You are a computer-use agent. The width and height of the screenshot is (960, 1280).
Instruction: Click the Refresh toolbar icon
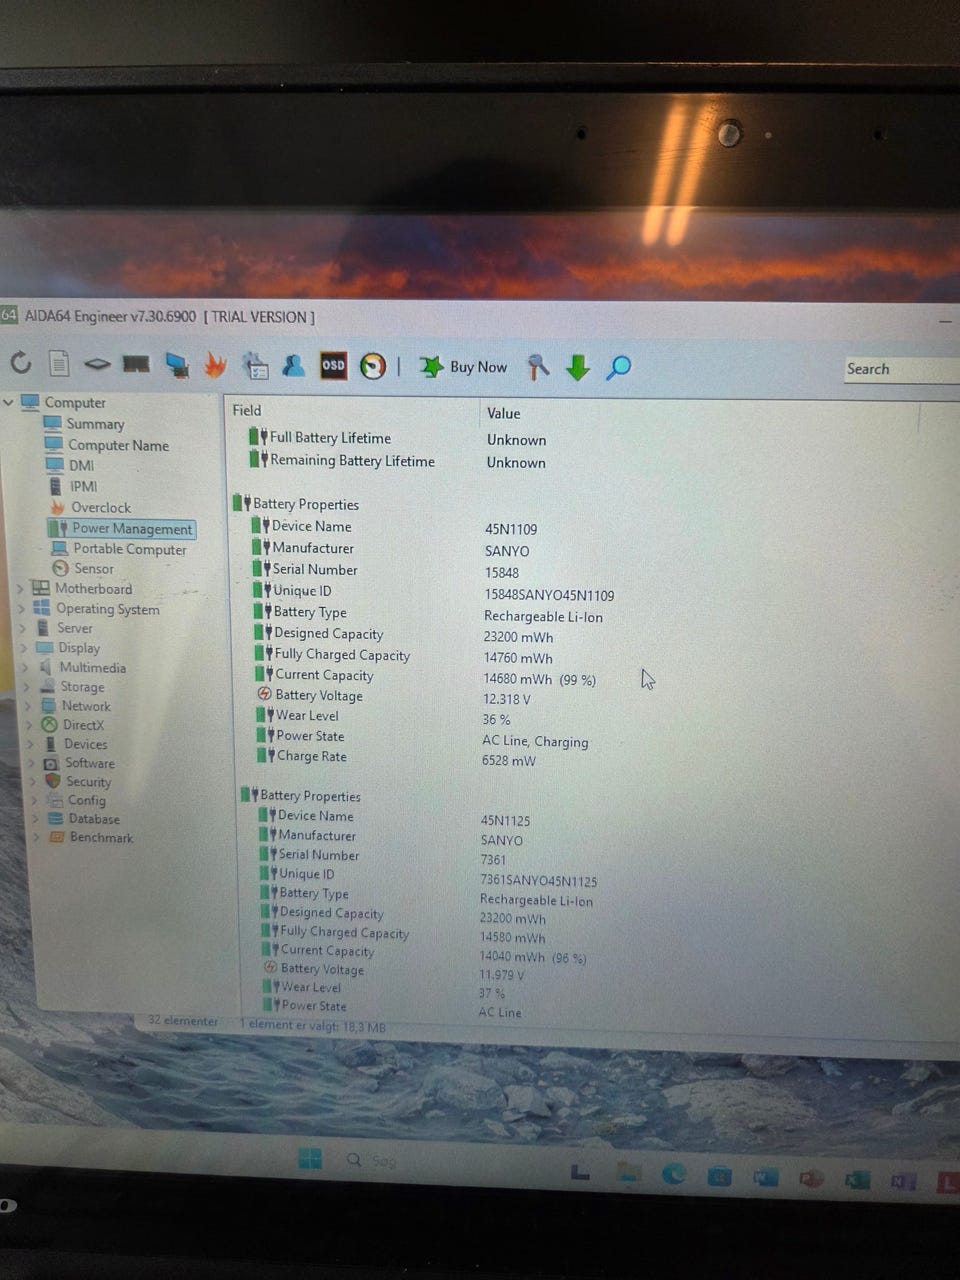[x=21, y=363]
